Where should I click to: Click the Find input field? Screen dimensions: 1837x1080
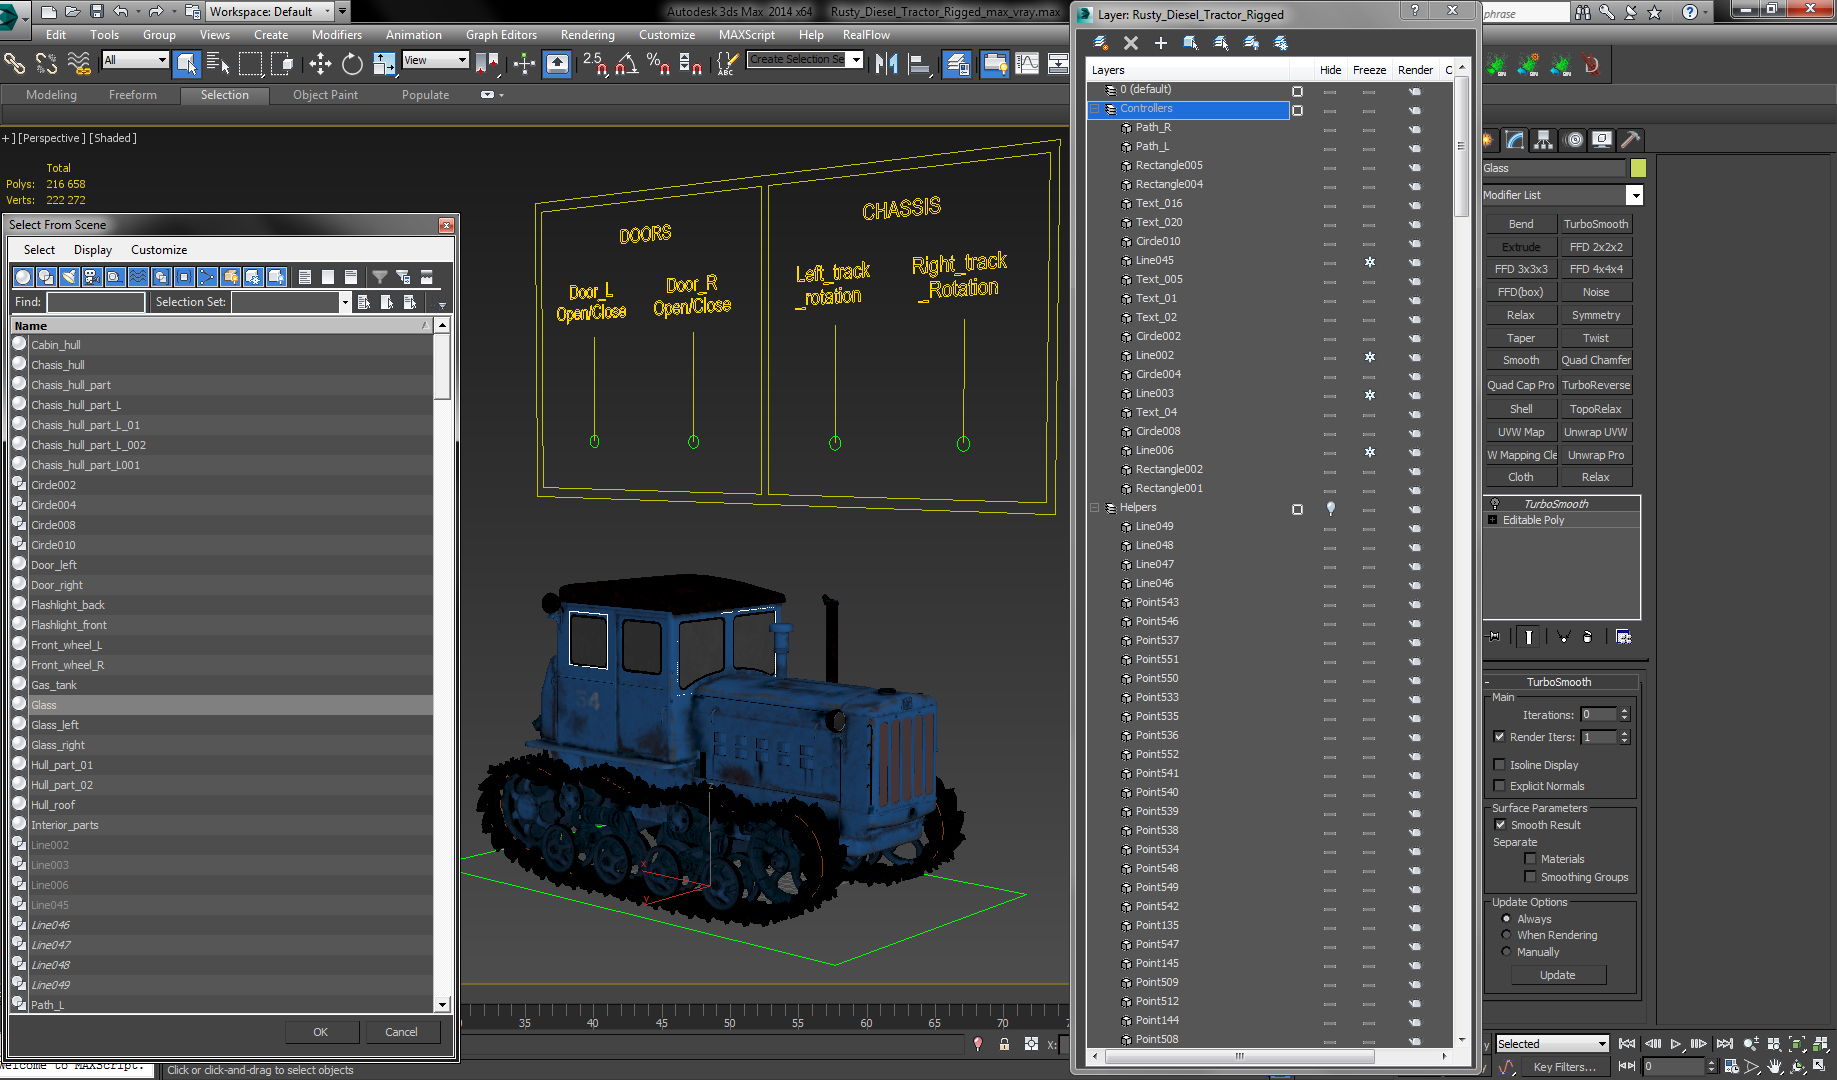pyautogui.click(x=96, y=302)
